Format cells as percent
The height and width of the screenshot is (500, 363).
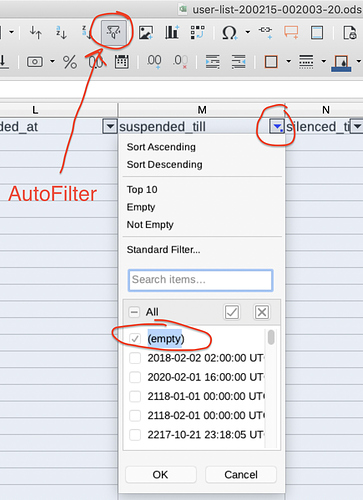pos(70,62)
